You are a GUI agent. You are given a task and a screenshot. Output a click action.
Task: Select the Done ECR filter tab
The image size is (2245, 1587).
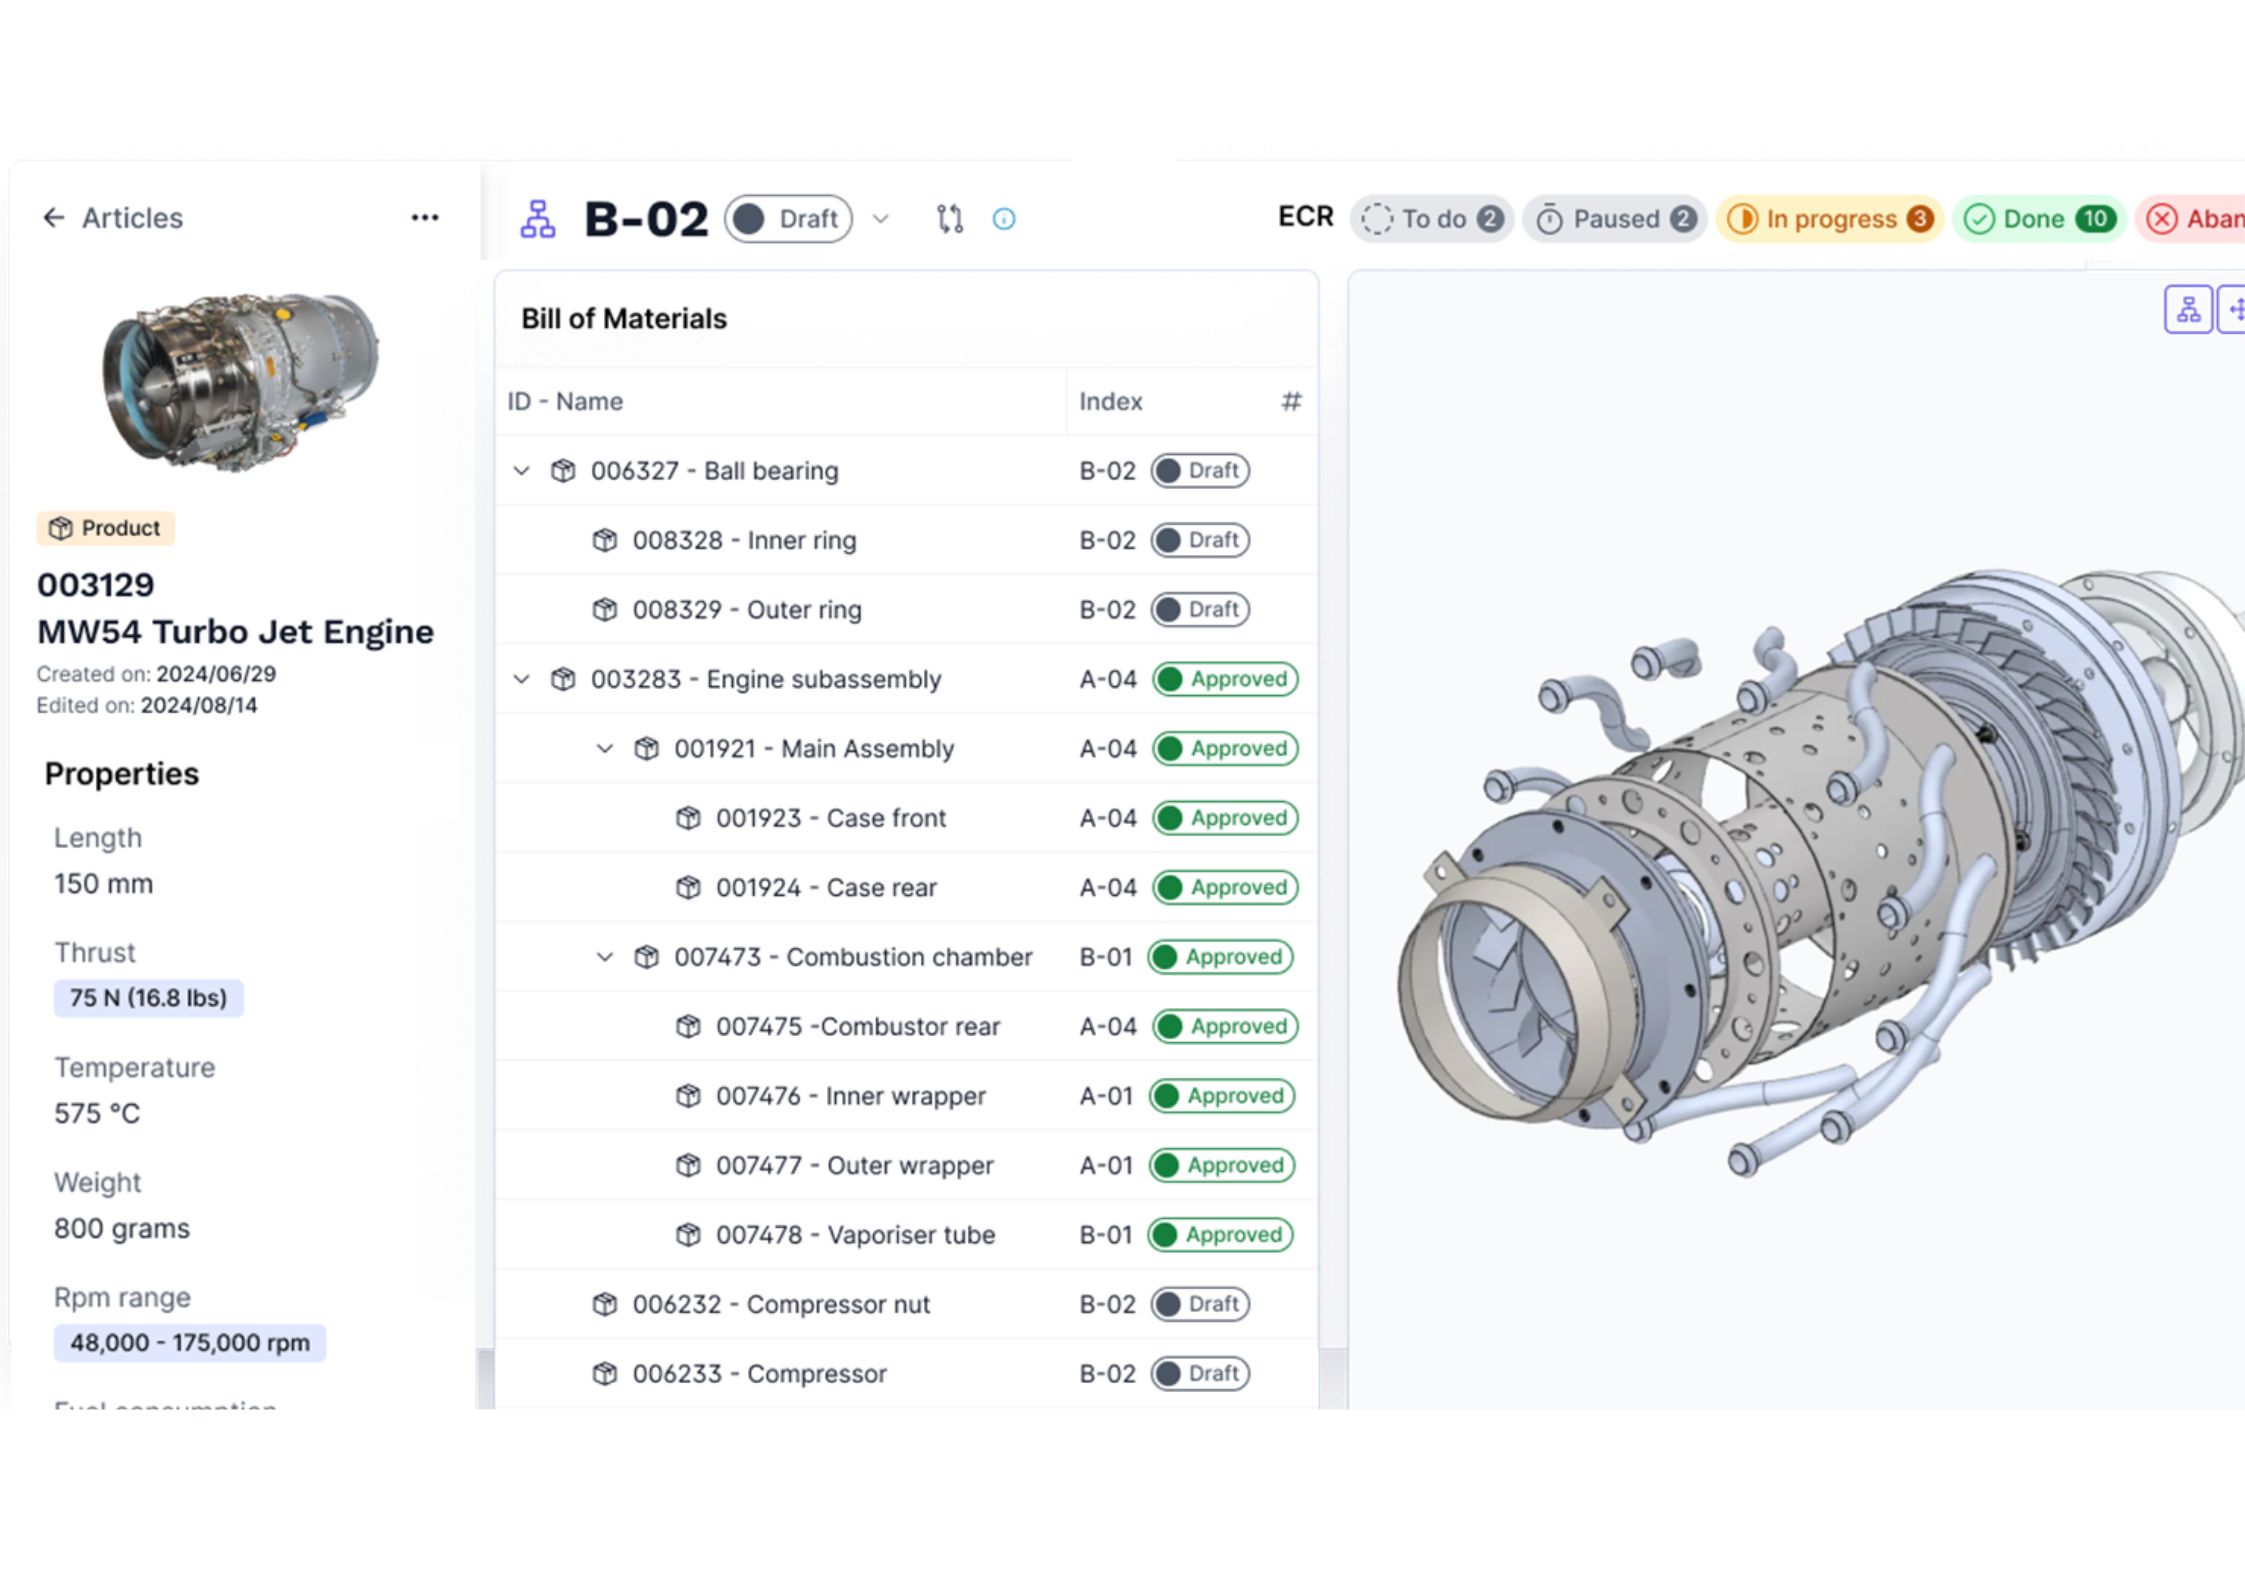(x=2036, y=219)
